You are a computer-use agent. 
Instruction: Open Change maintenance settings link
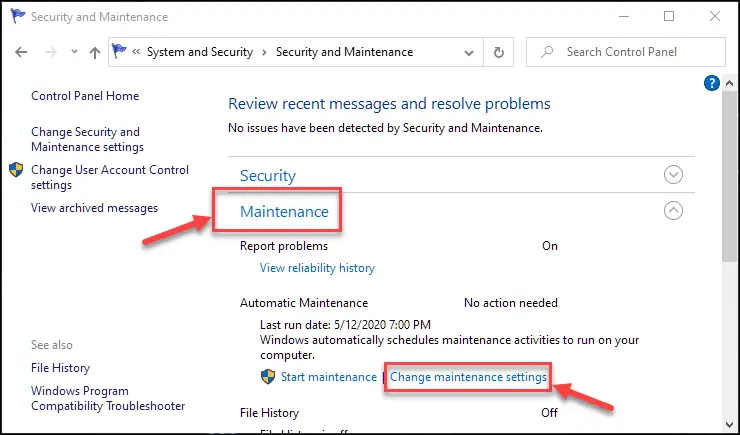pos(468,377)
